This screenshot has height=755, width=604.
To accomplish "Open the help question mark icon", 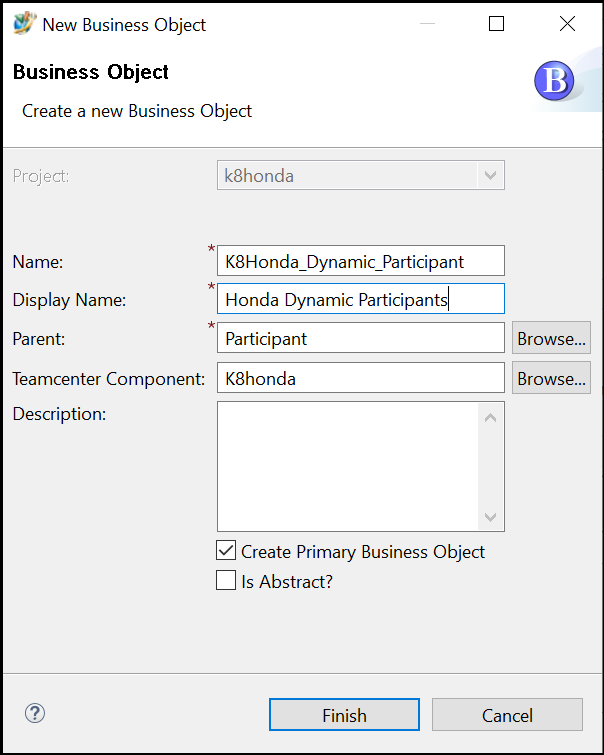I will coord(35,713).
